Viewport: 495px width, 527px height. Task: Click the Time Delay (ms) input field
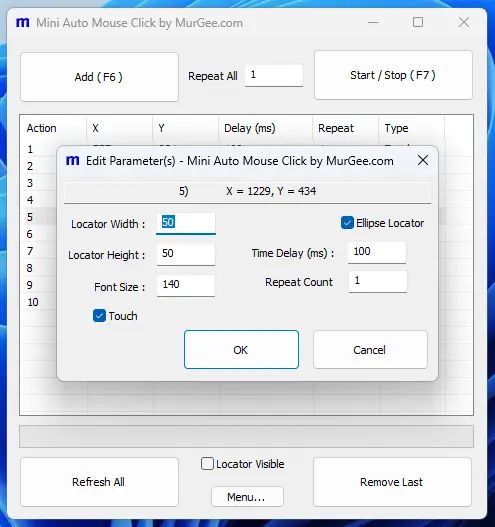(377, 252)
